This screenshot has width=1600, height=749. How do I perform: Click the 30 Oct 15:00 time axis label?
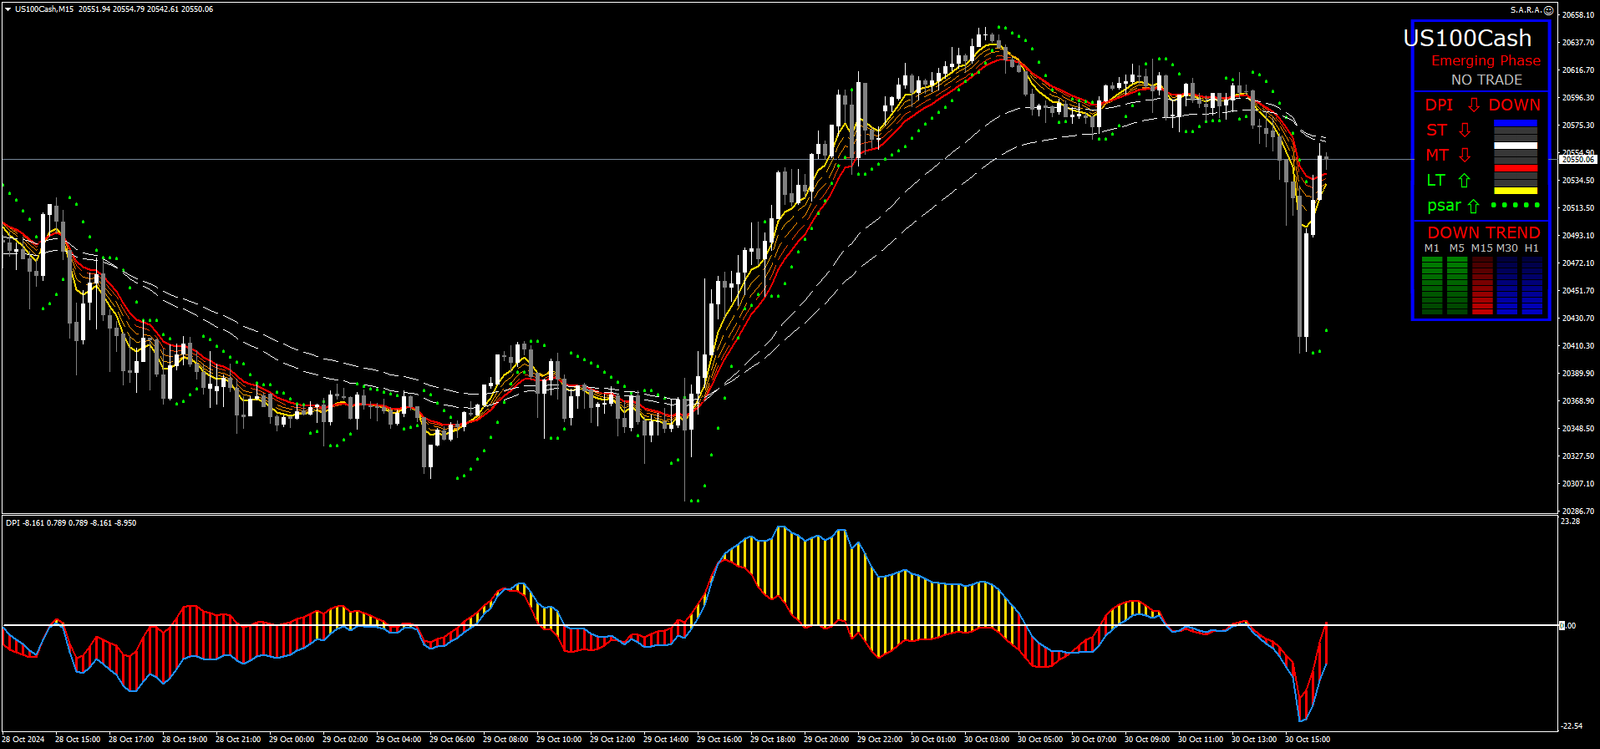[1307, 740]
